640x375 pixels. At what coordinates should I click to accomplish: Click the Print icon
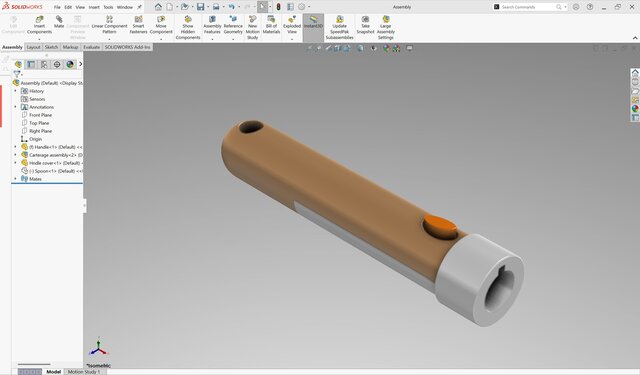216,7
